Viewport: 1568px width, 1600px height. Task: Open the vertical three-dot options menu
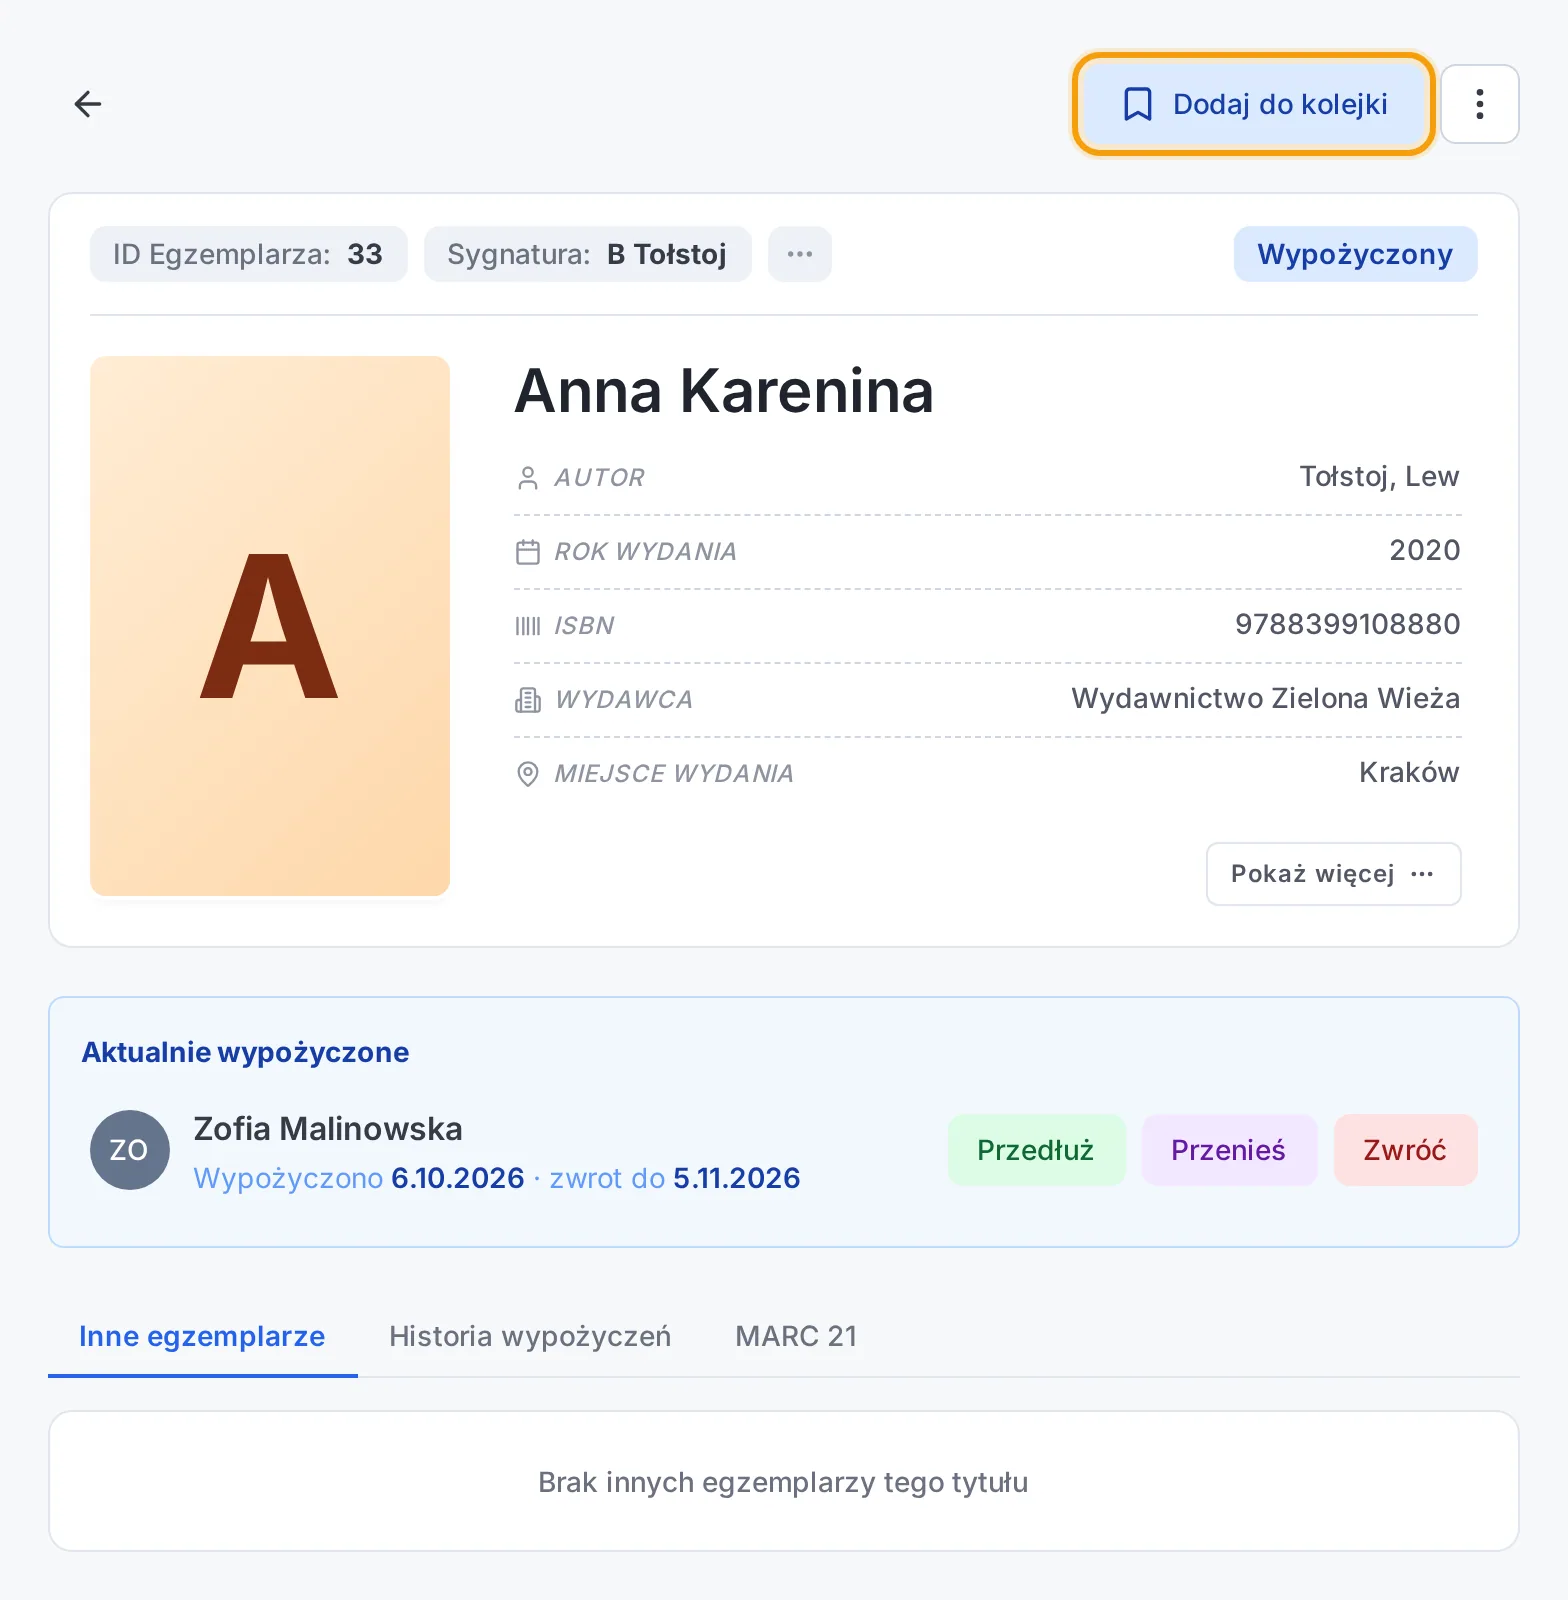pos(1480,104)
